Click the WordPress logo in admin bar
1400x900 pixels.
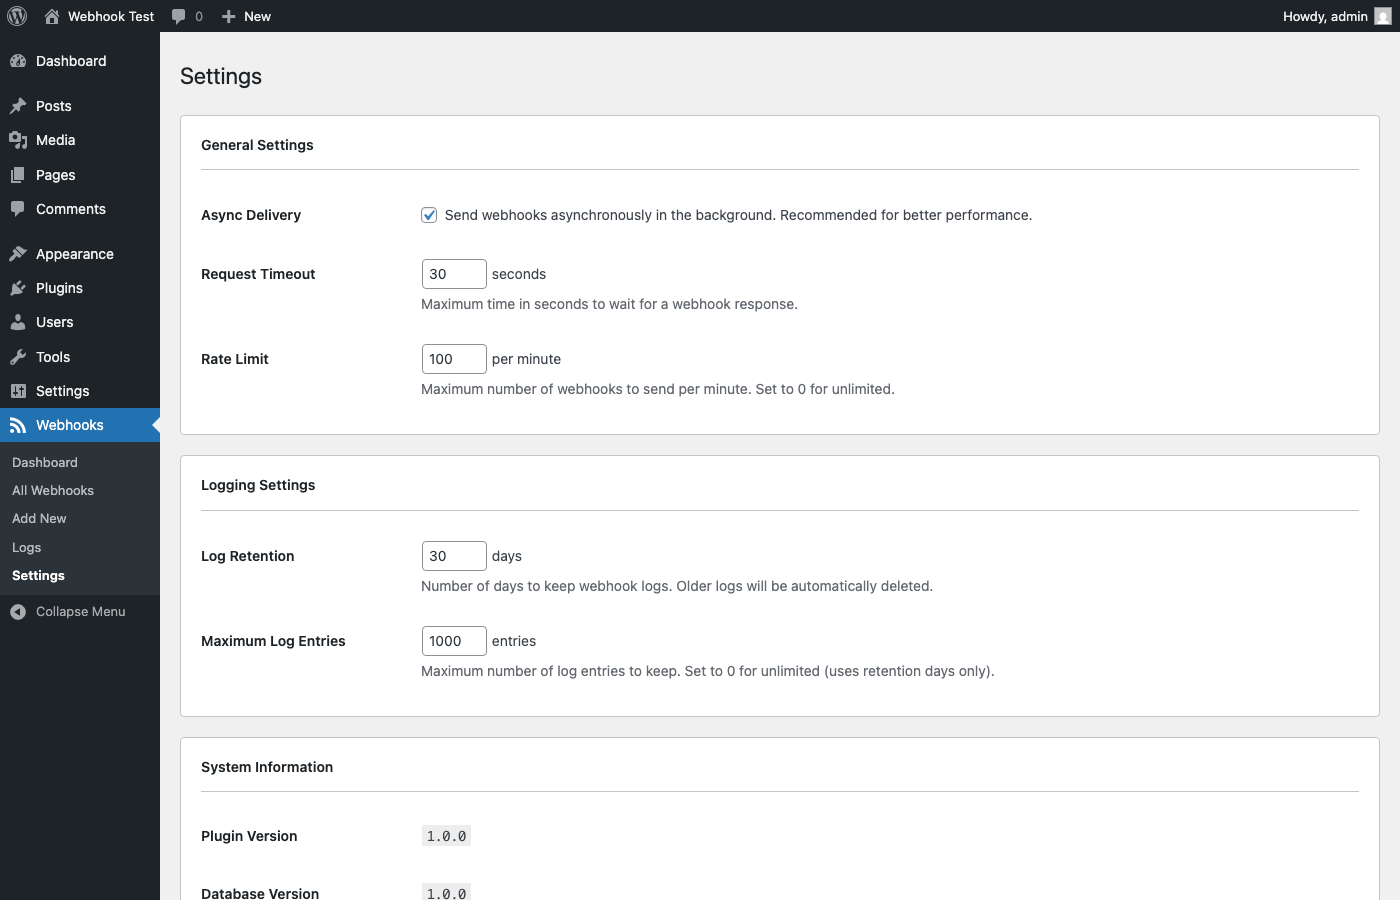pos(16,16)
